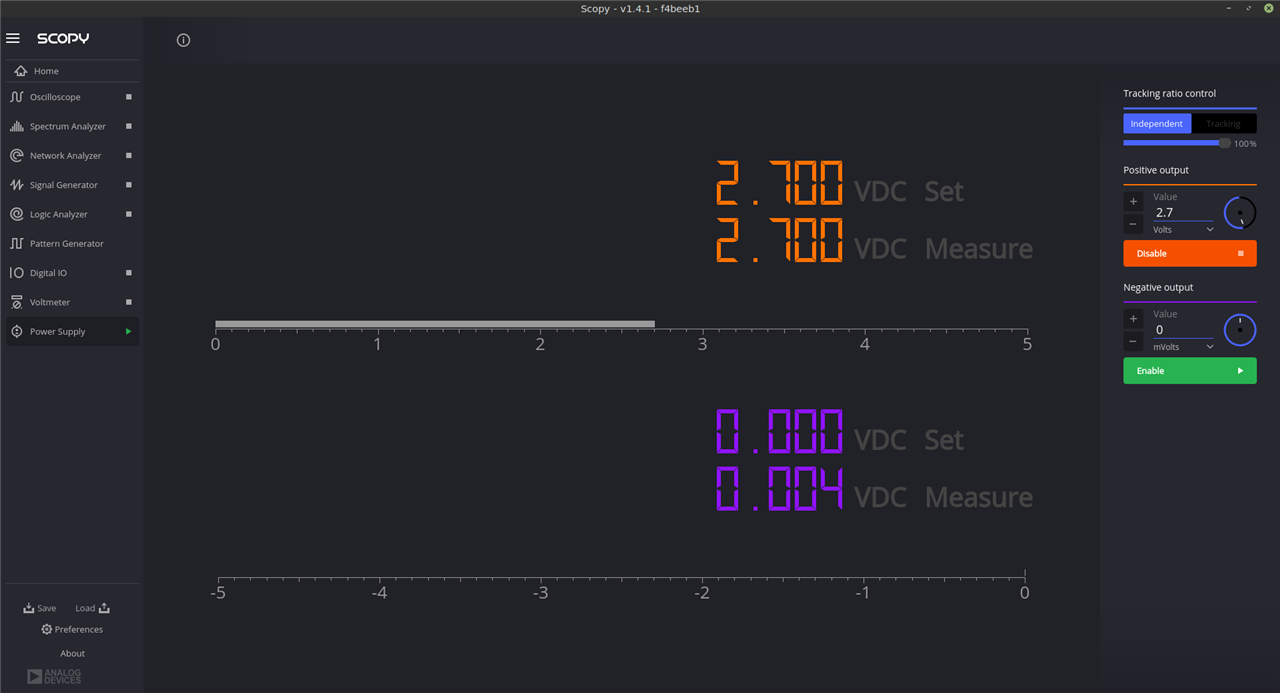Click the negative output rotary knob
This screenshot has height=693, width=1280.
click(x=1240, y=330)
